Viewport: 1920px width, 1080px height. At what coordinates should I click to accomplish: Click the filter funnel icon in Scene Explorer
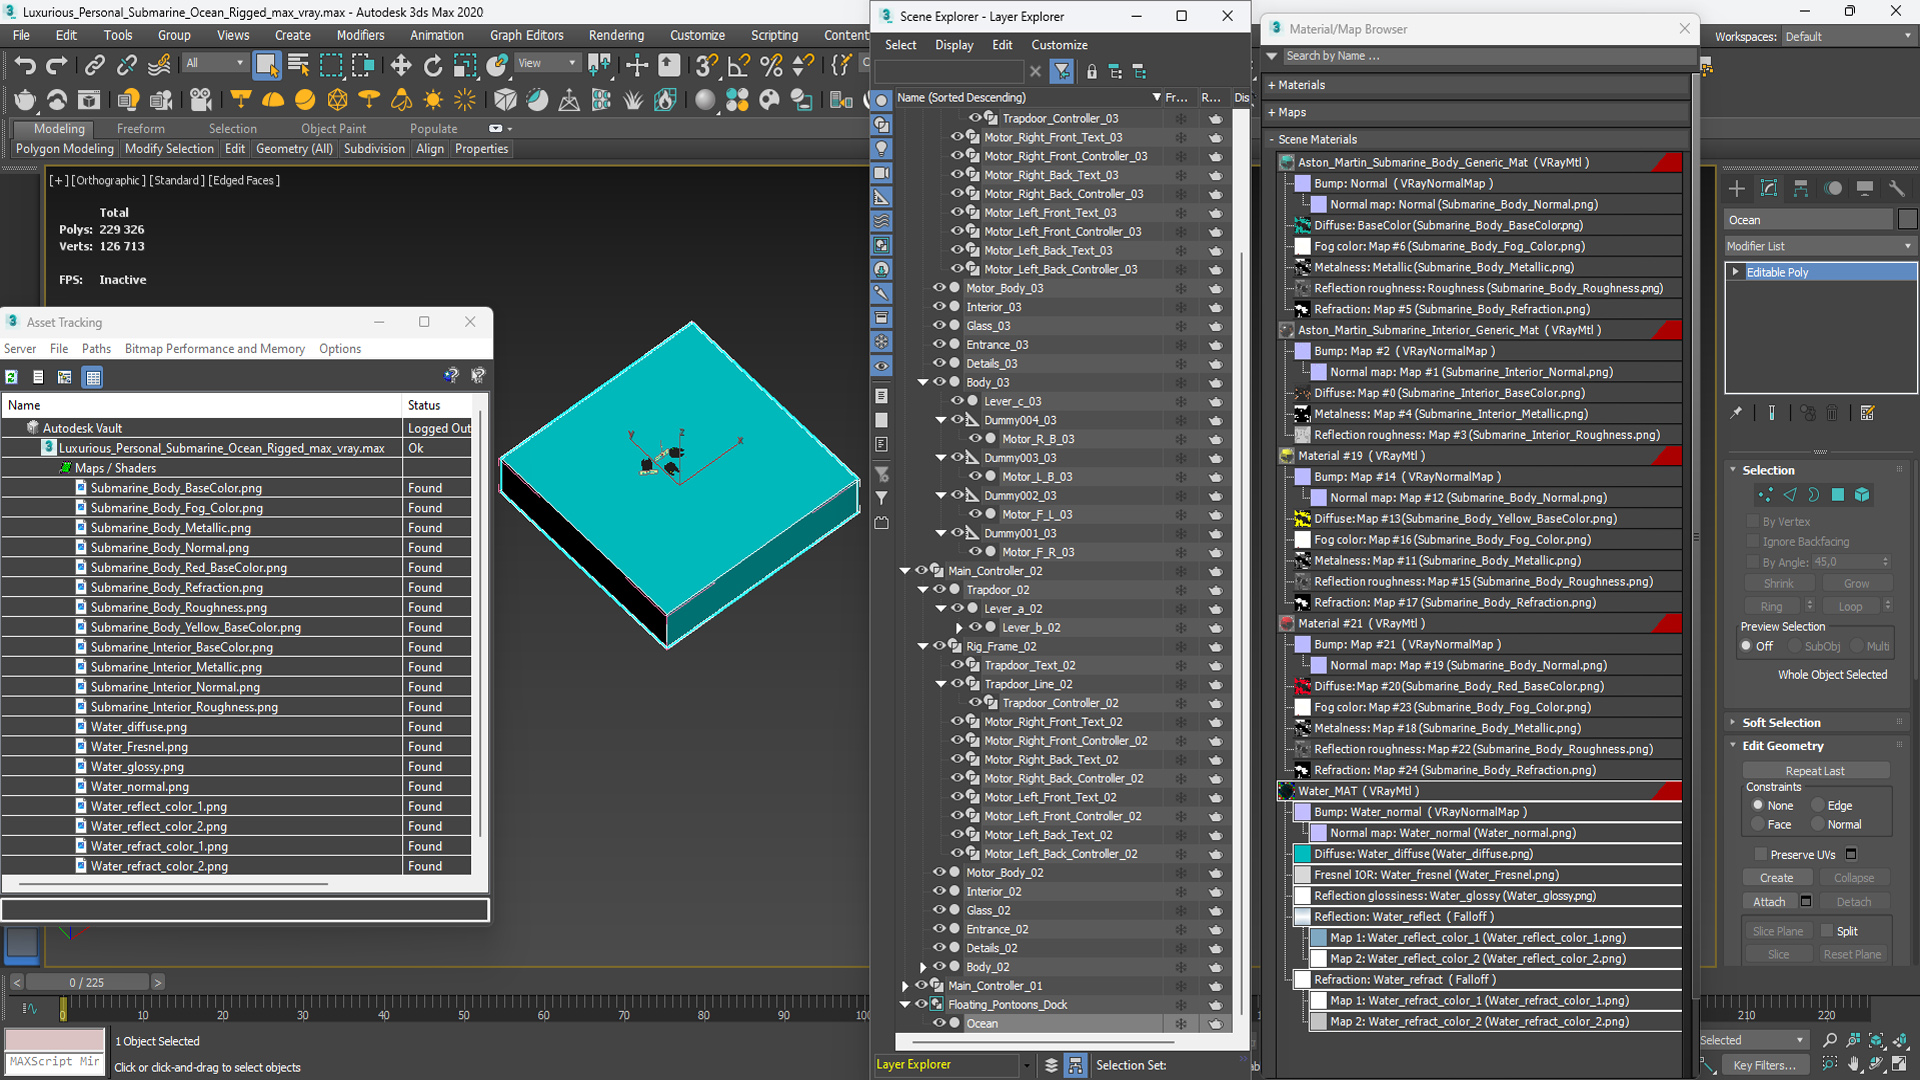click(x=1062, y=71)
